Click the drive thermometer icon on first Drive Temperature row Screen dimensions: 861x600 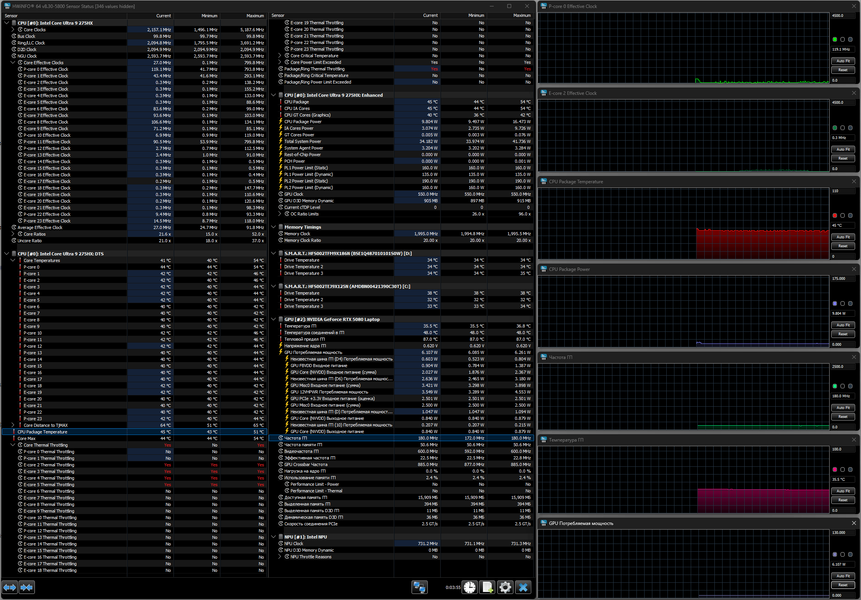click(x=281, y=260)
